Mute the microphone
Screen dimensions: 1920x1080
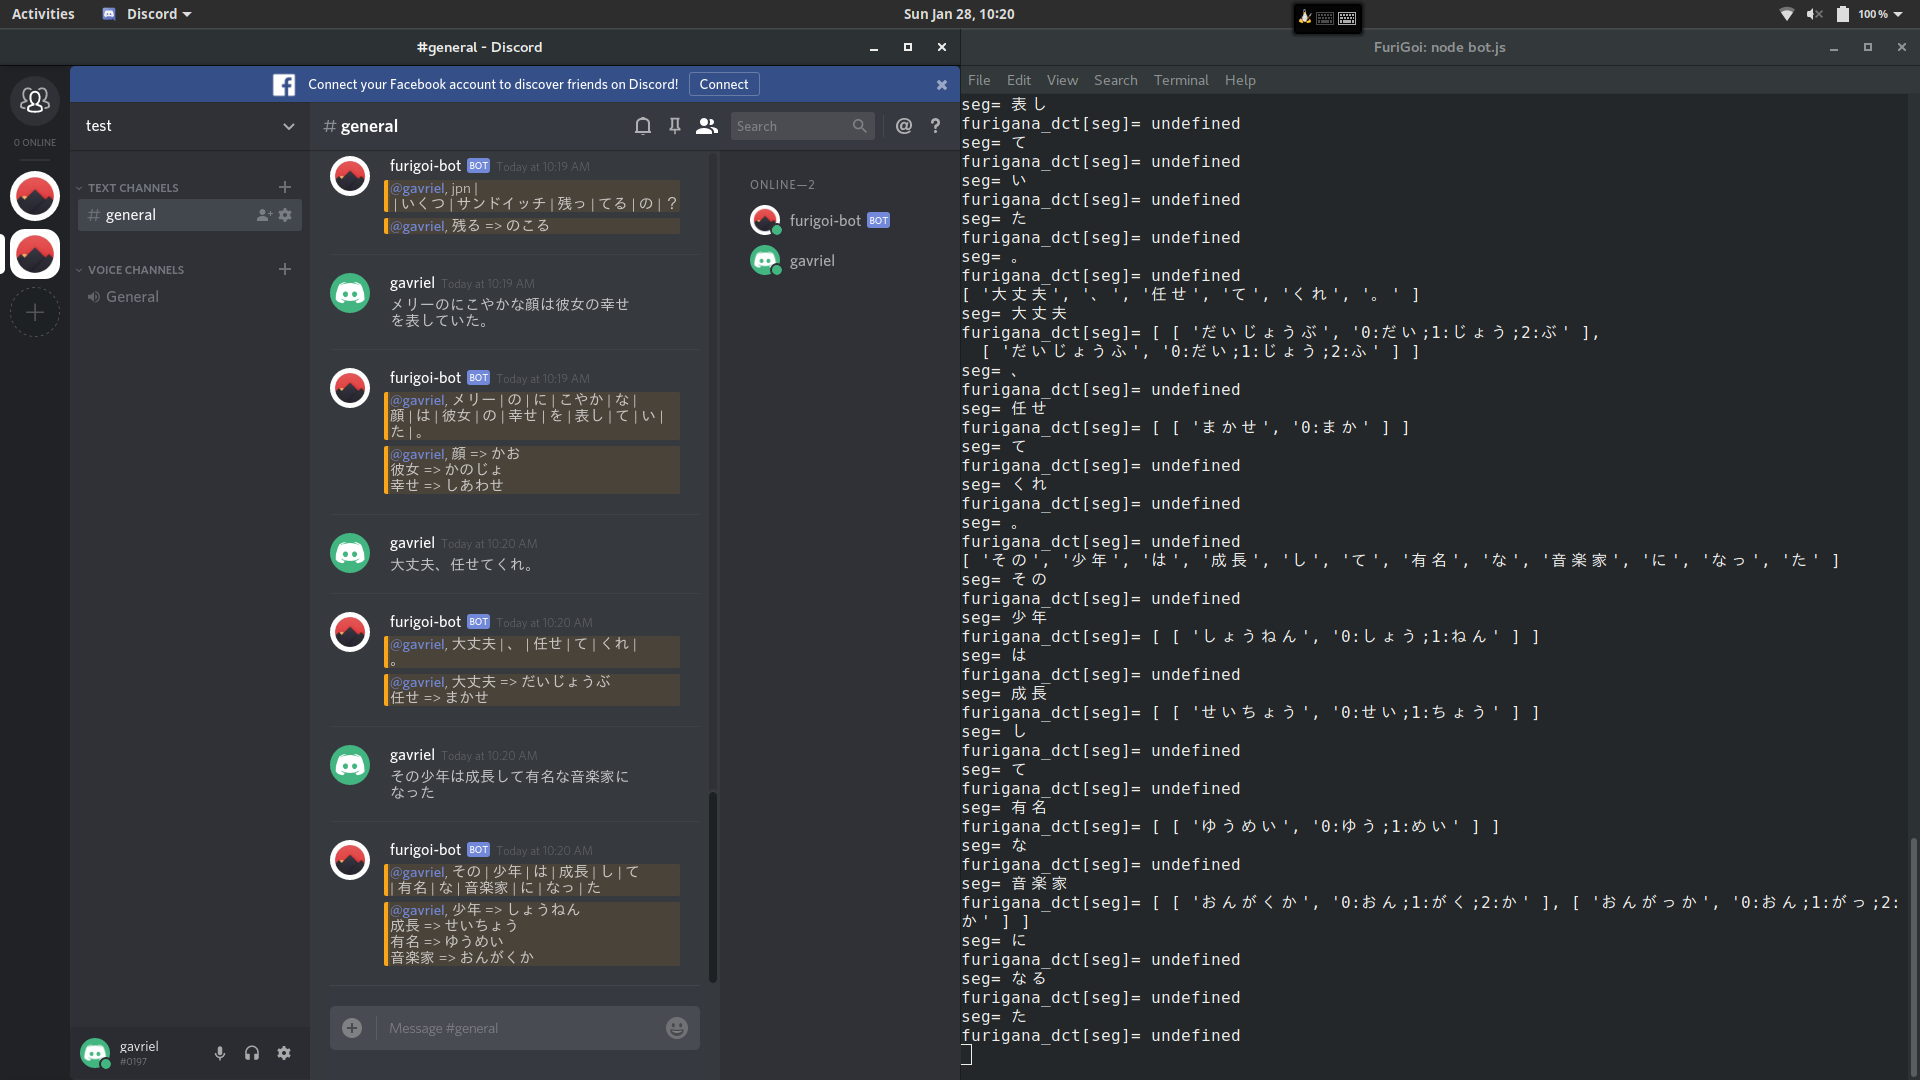click(220, 1053)
